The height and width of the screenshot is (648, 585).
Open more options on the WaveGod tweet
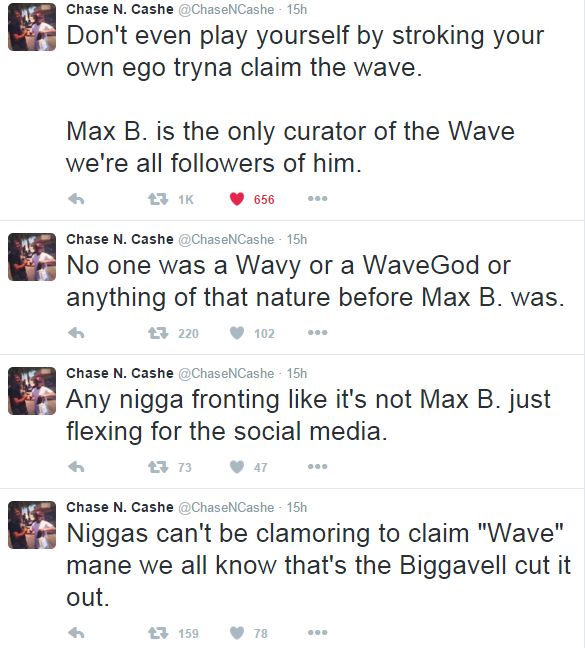[317, 332]
